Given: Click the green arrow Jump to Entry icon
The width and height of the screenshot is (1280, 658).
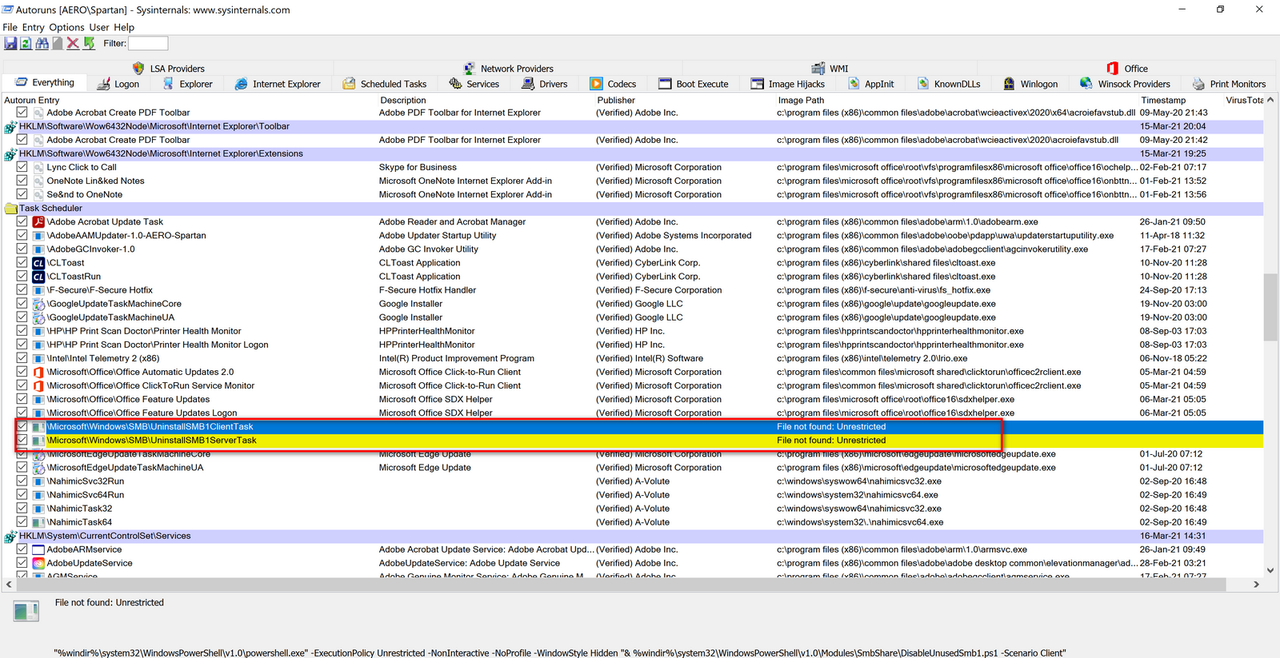Looking at the screenshot, I should pos(89,43).
